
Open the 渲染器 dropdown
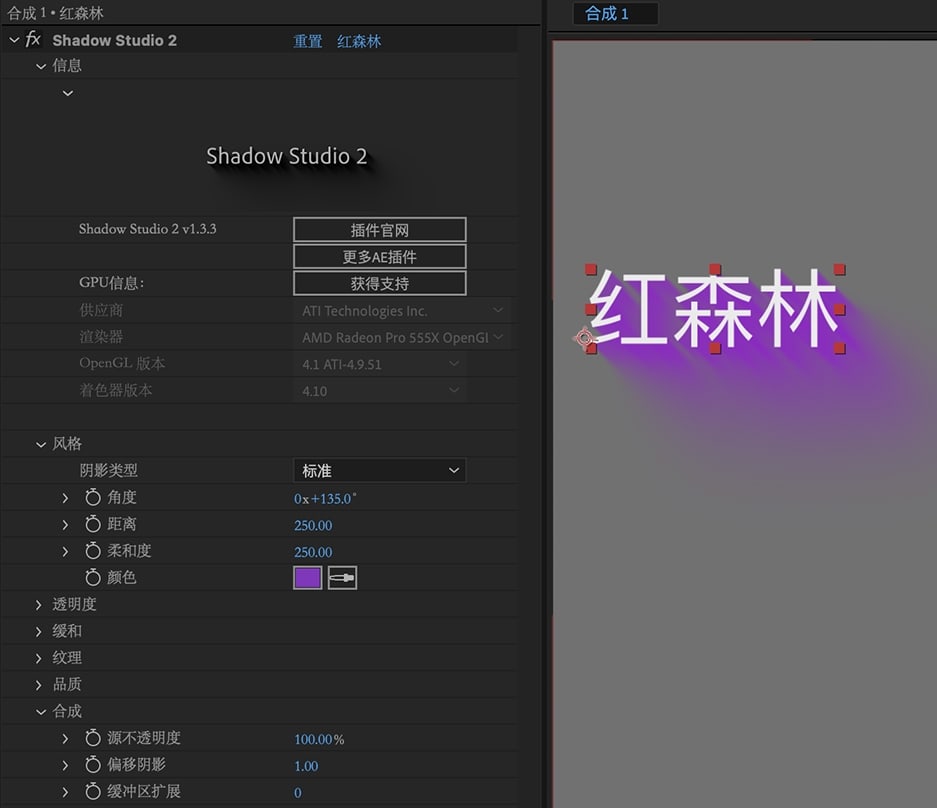402,338
